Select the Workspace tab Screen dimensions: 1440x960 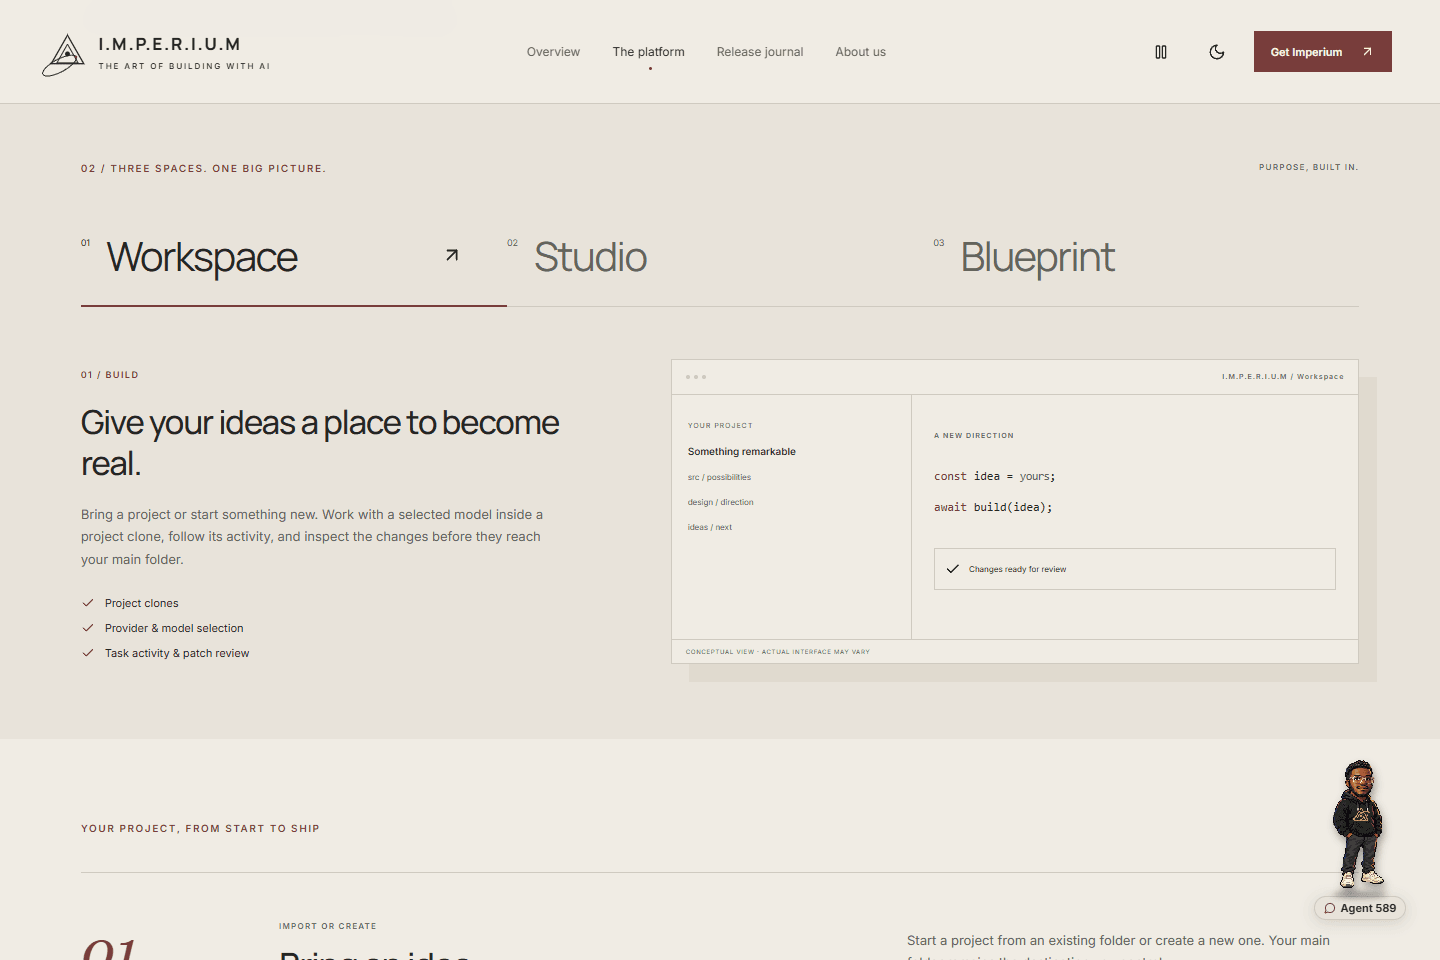click(x=294, y=258)
